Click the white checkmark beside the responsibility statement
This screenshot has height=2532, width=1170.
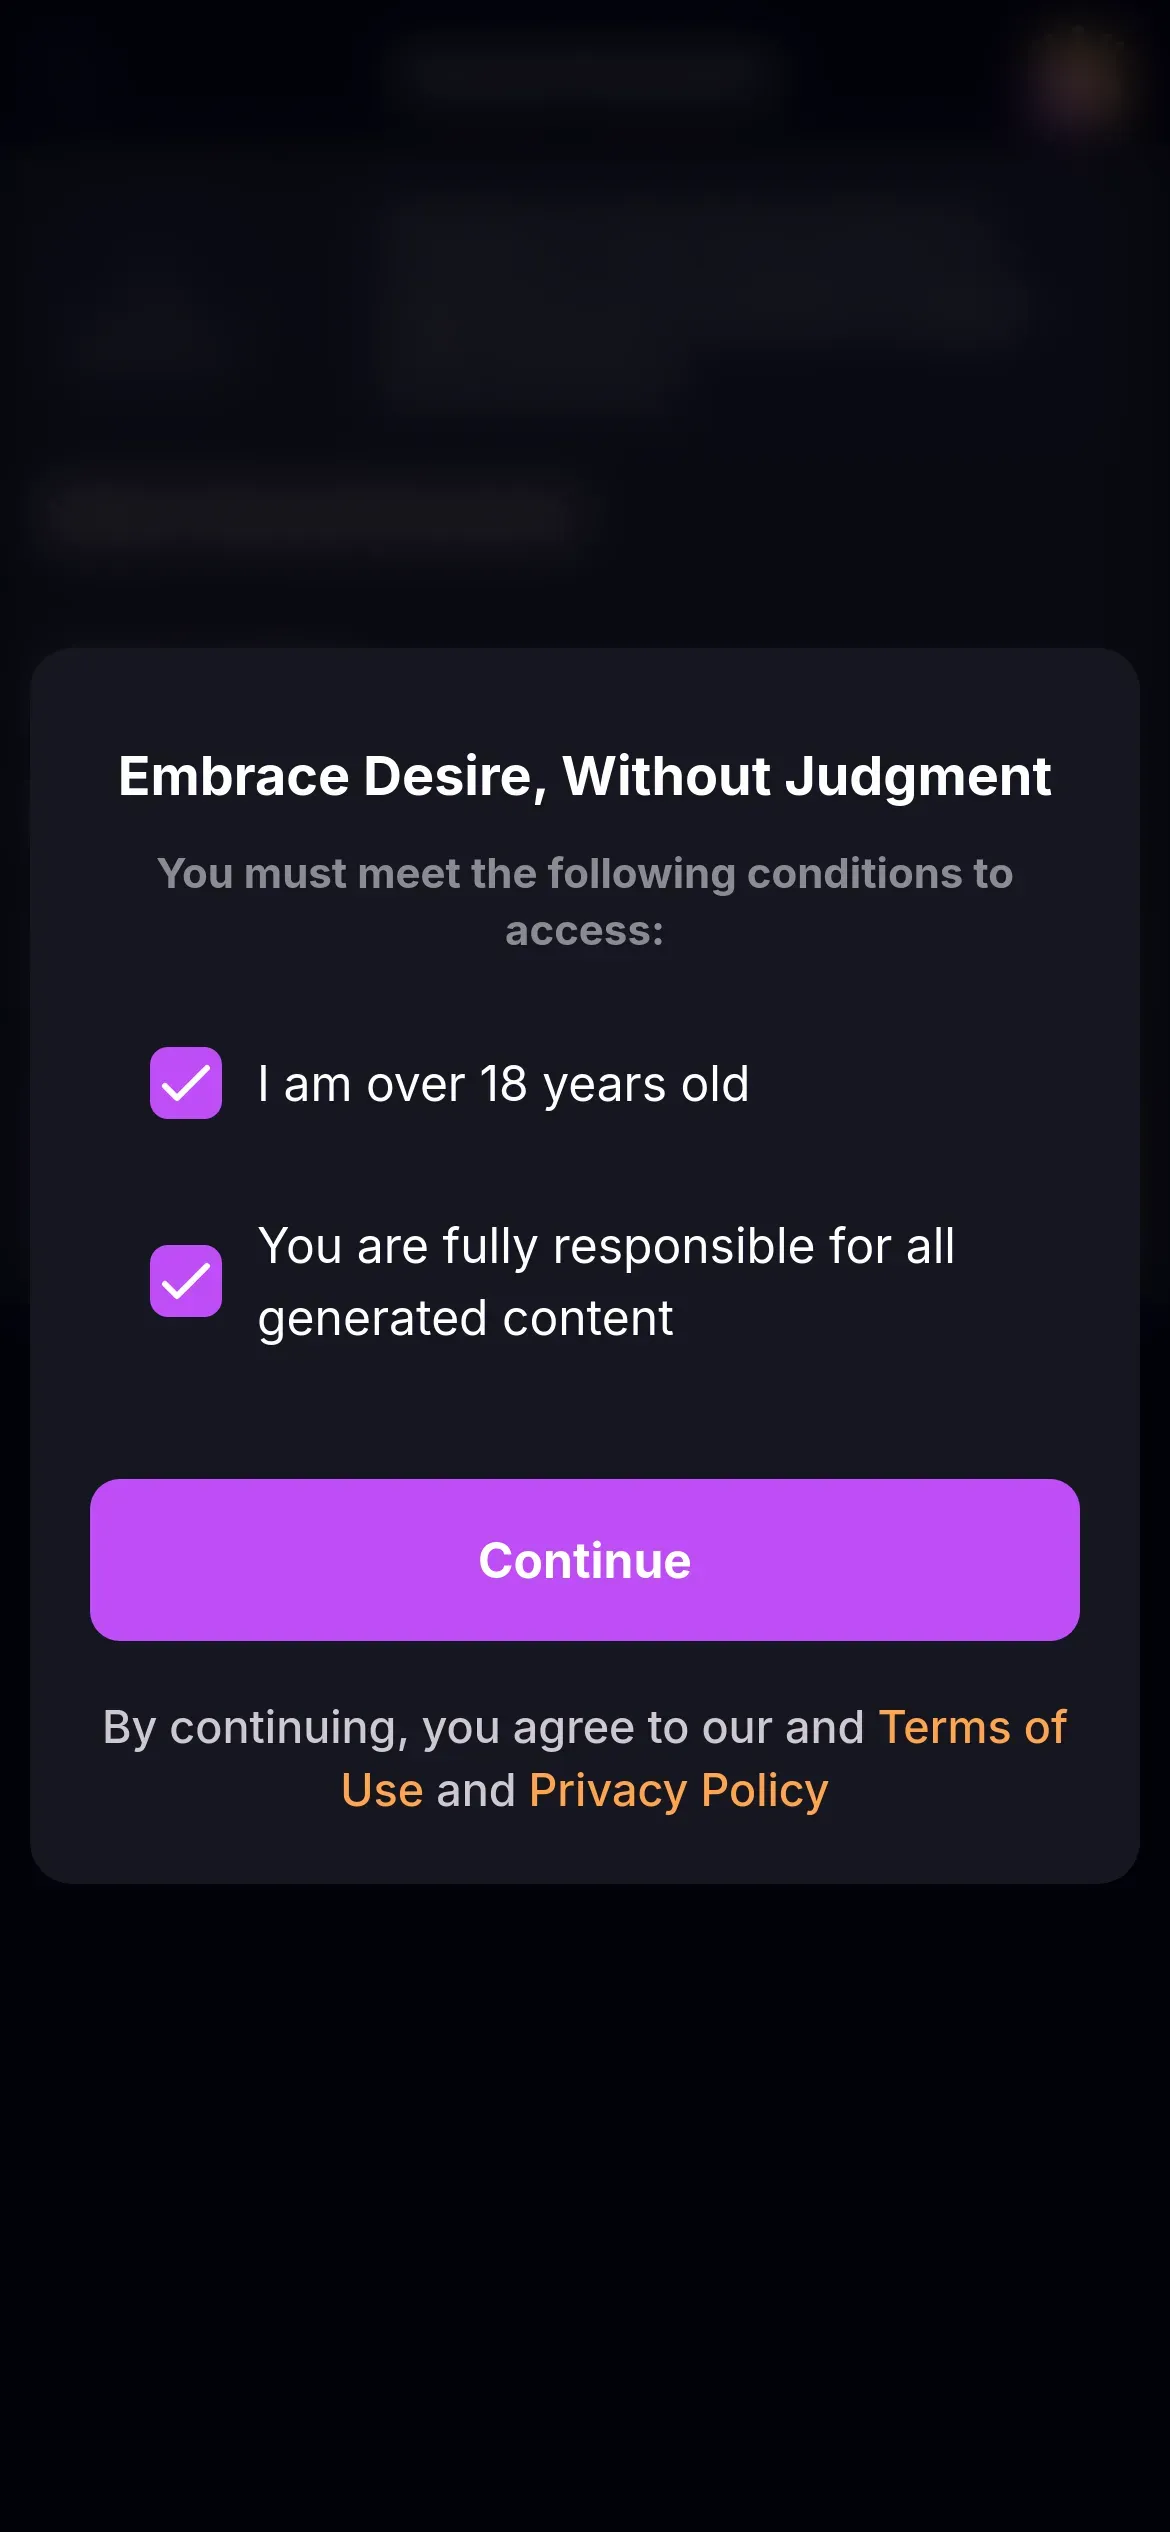tap(186, 1281)
